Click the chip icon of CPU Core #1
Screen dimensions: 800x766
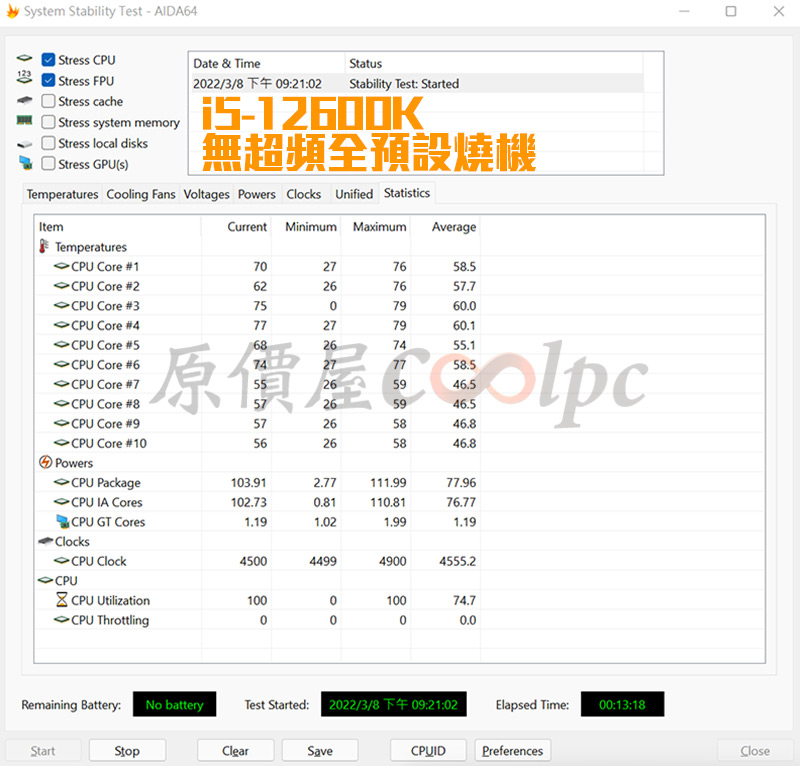click(x=62, y=266)
